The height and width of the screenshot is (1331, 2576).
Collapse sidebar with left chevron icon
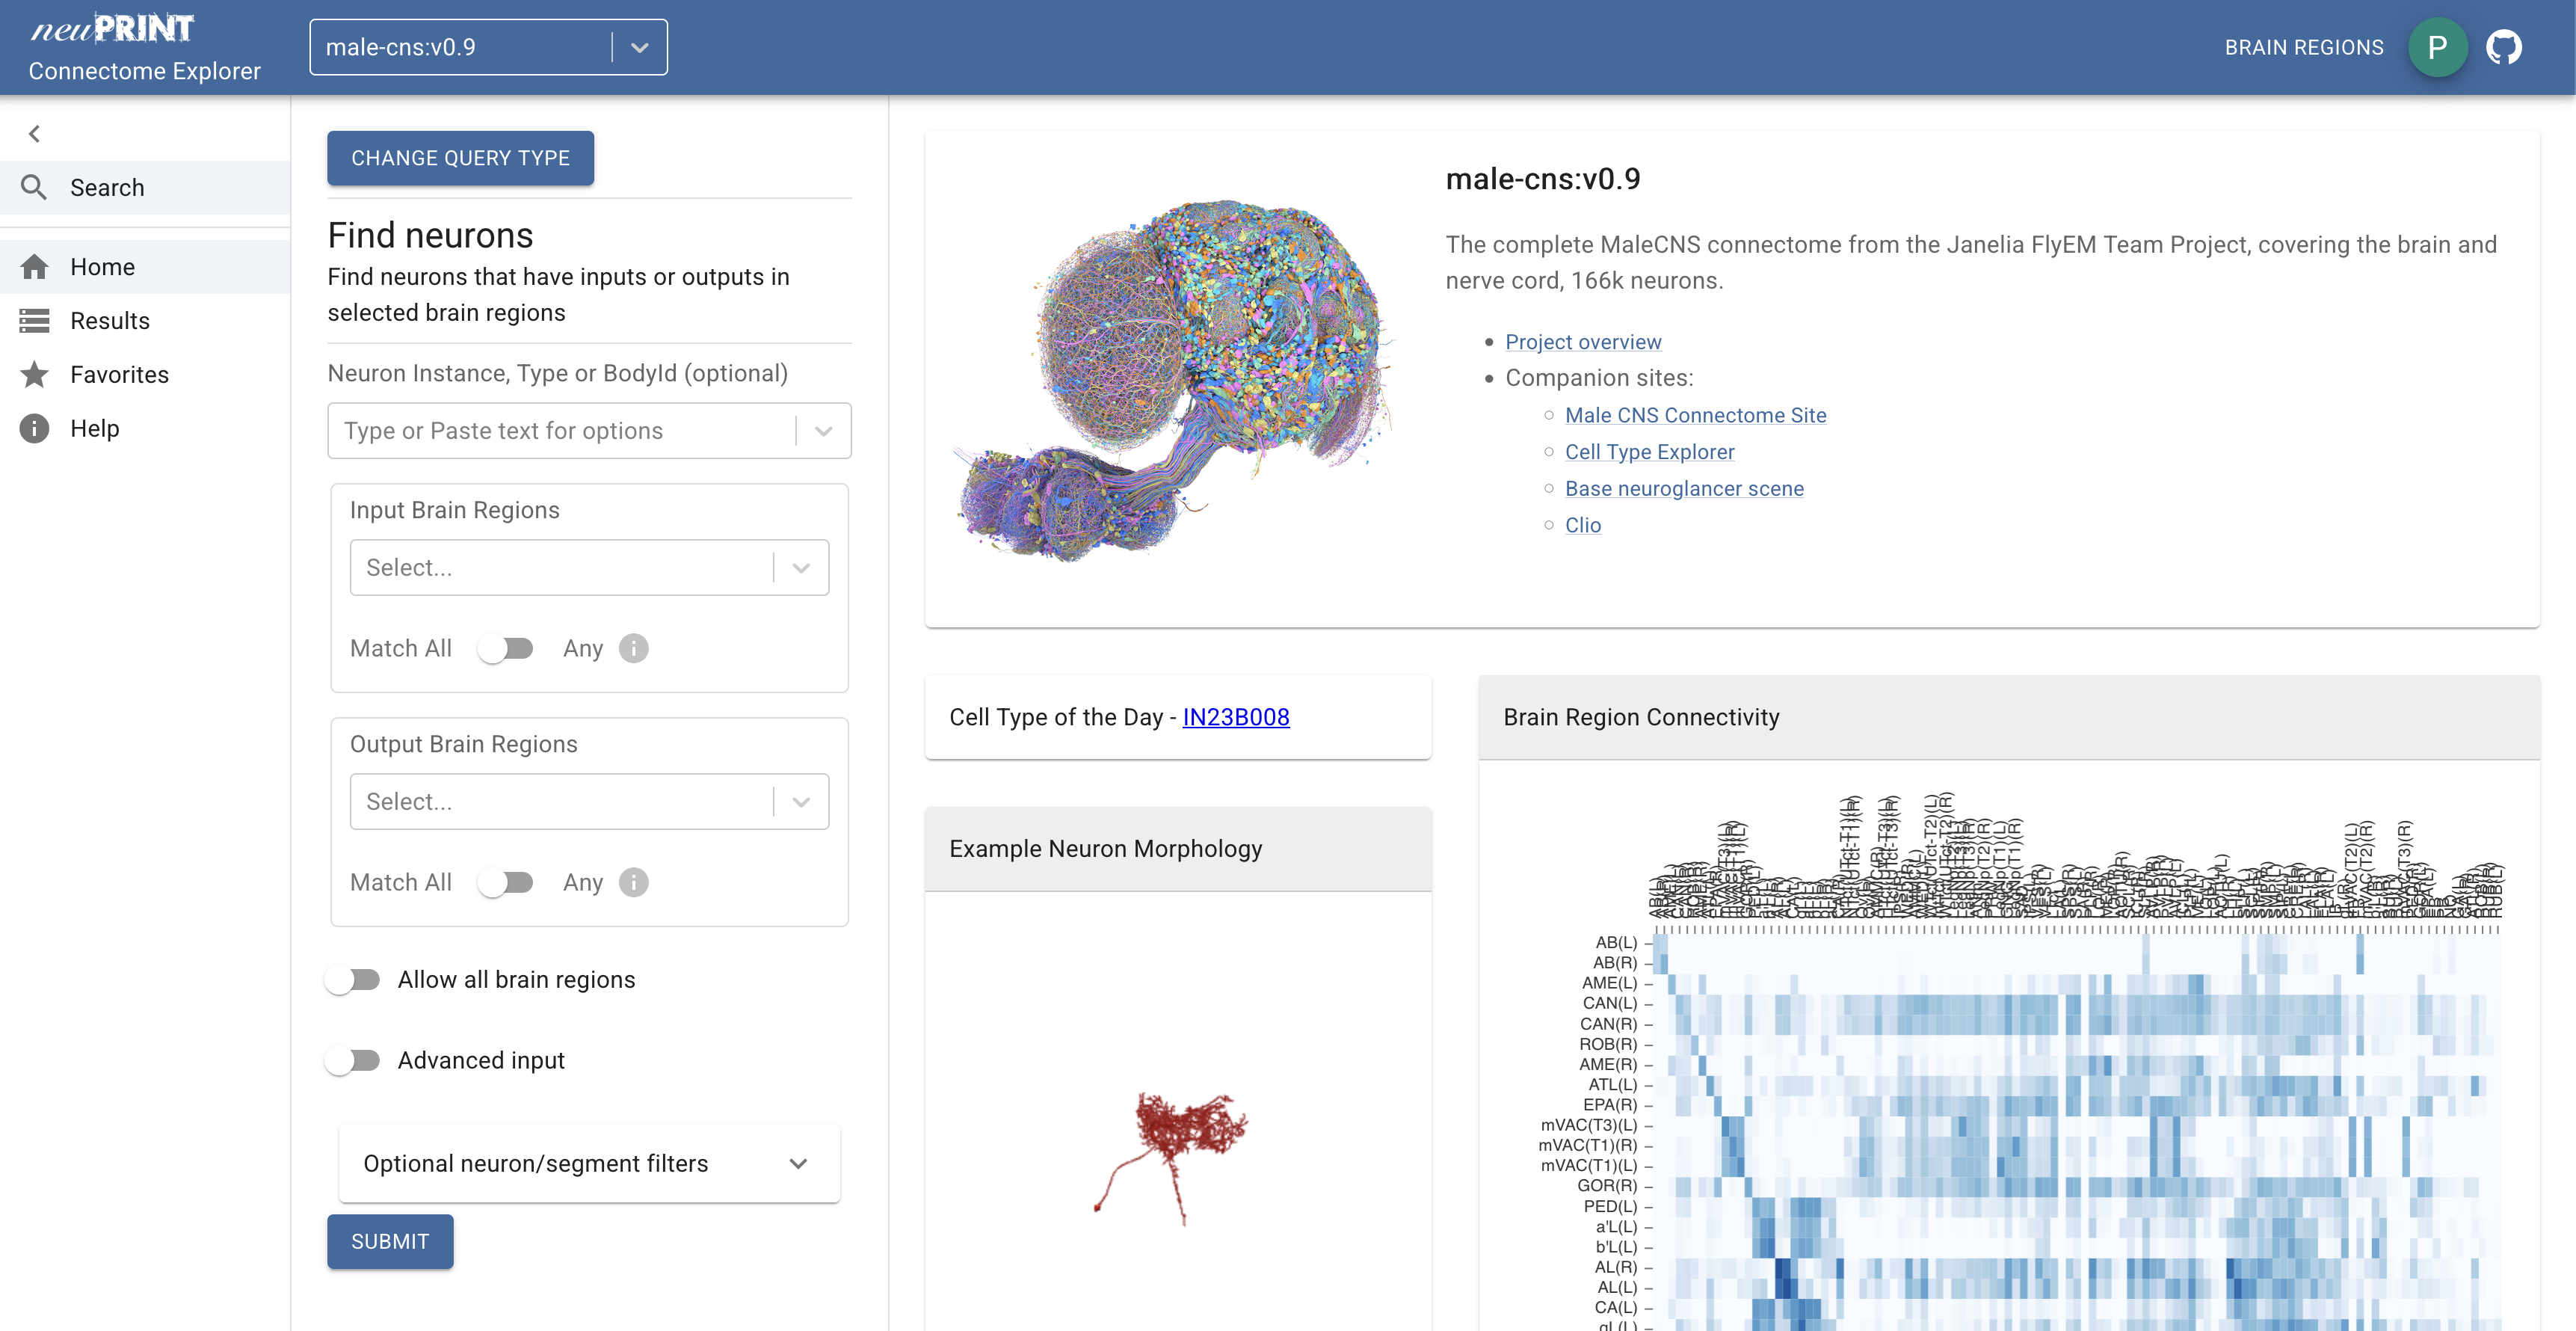click(x=34, y=133)
